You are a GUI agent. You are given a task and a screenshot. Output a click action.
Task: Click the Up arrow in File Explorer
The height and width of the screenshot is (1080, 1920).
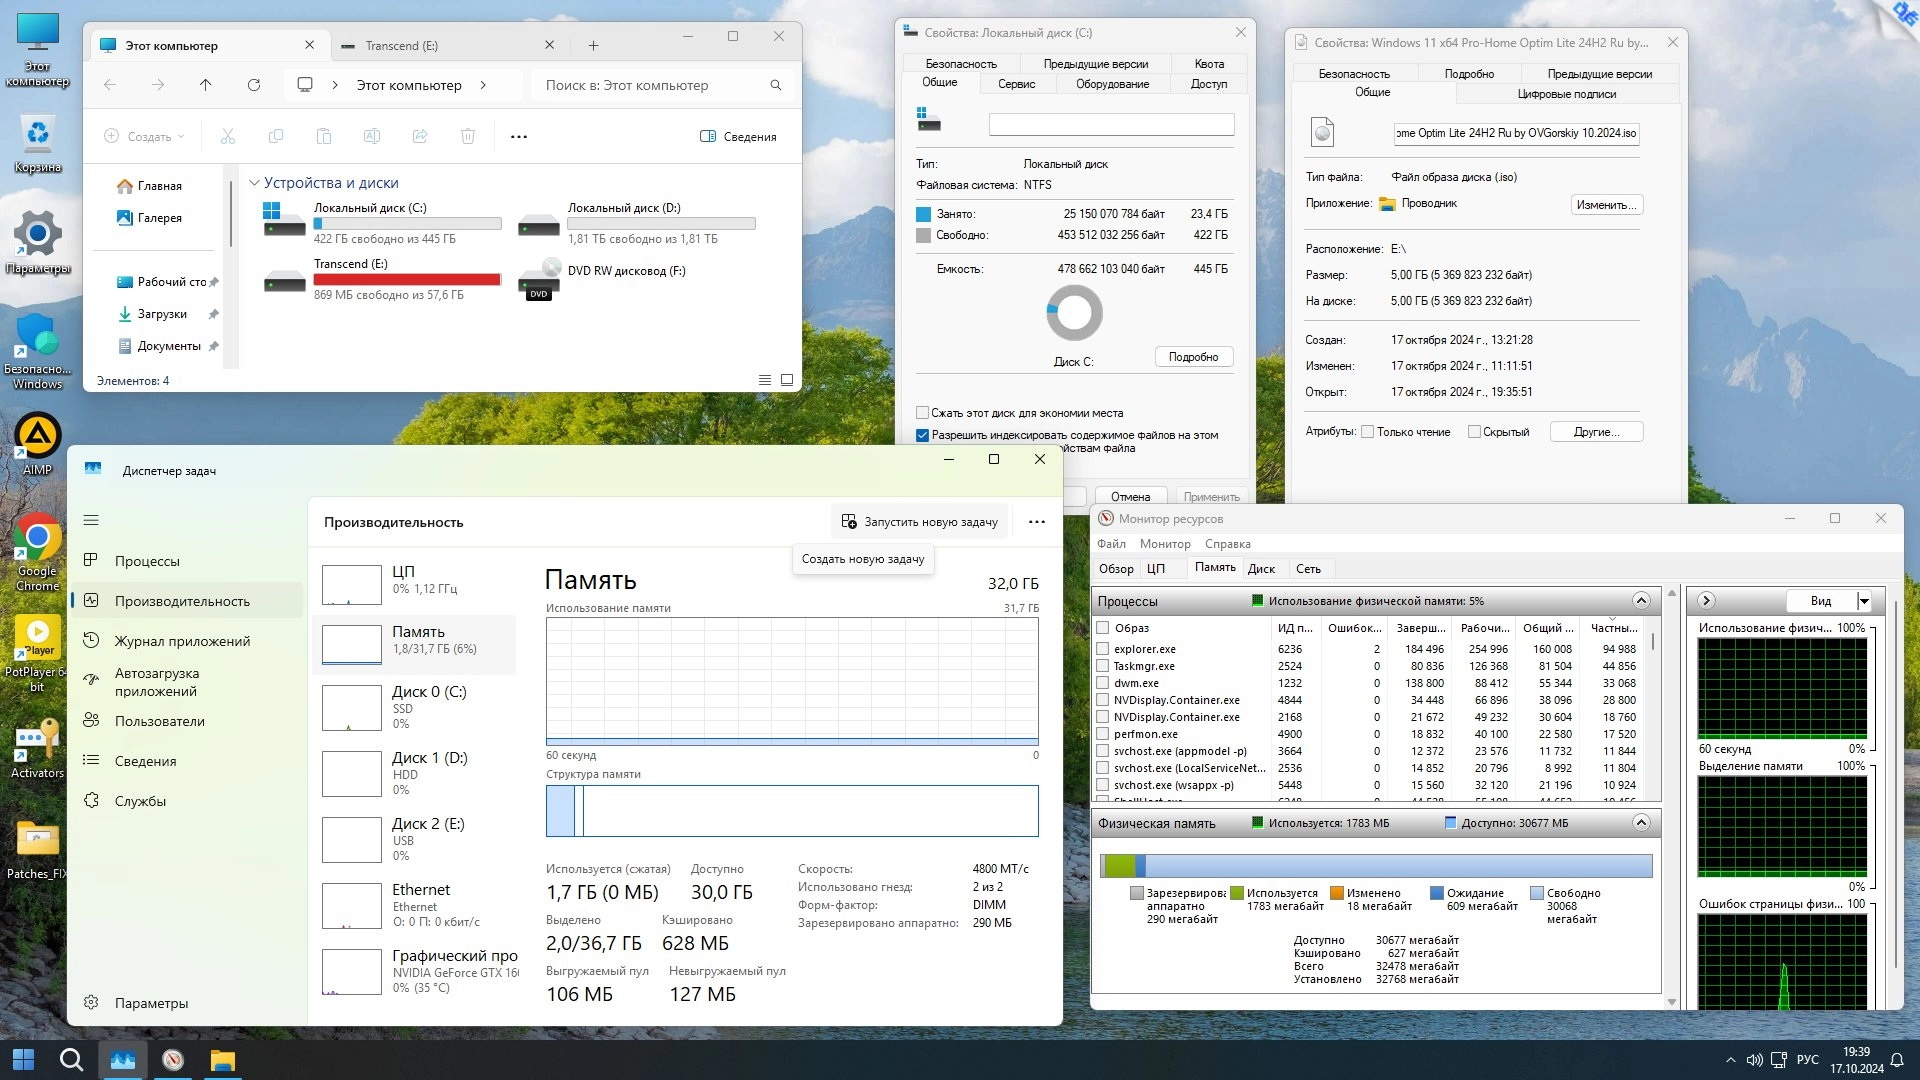(x=206, y=86)
